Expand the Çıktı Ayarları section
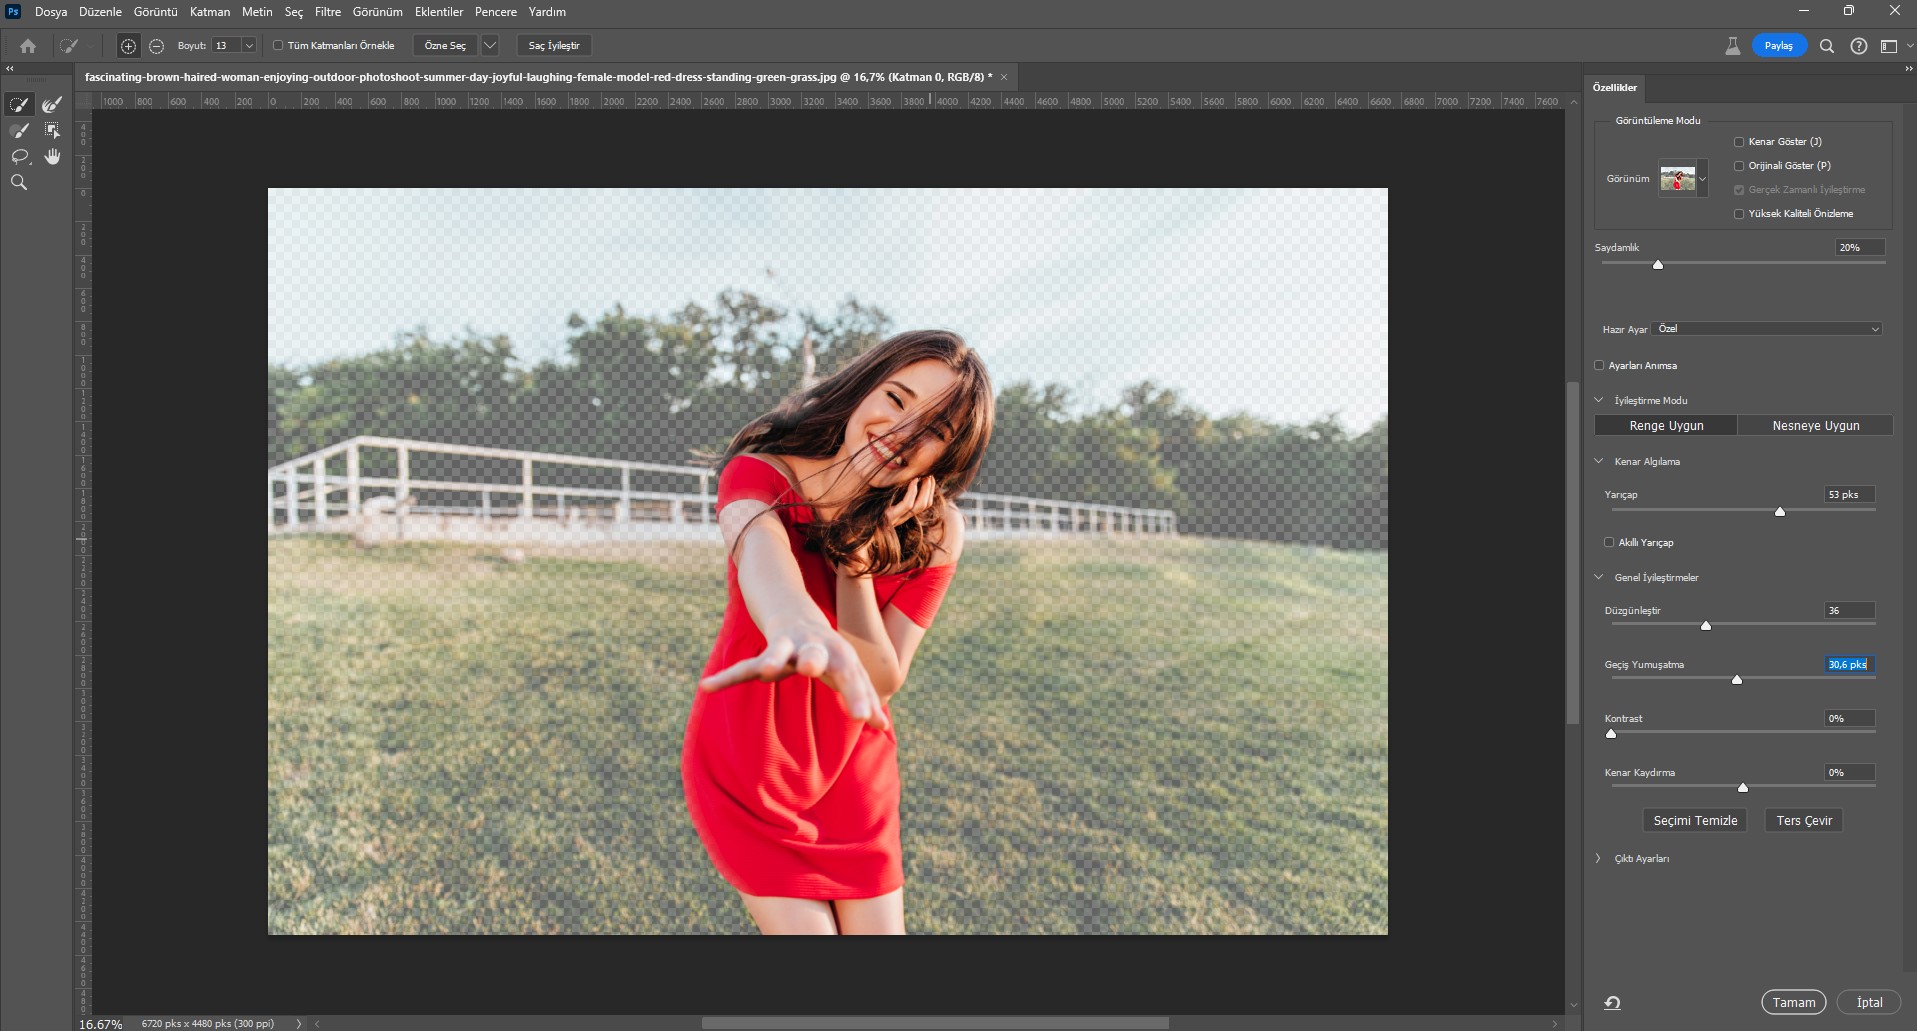This screenshot has height=1031, width=1917. 1599,859
